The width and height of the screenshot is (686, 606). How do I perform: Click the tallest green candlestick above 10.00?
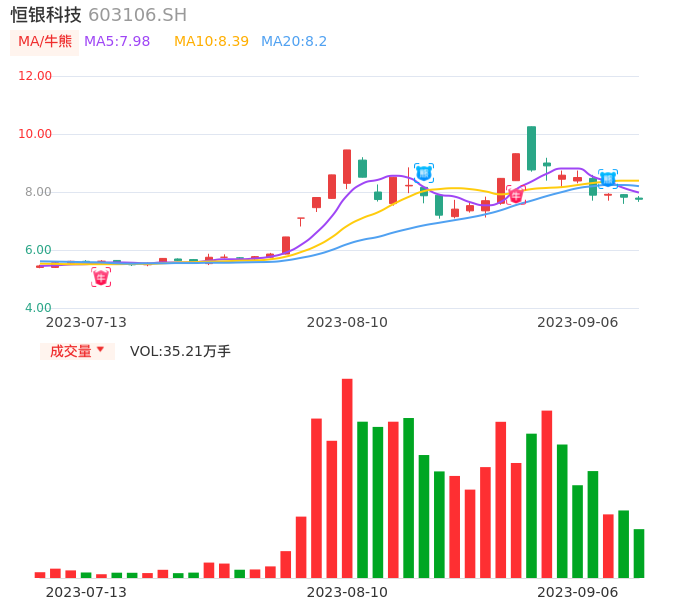click(532, 148)
